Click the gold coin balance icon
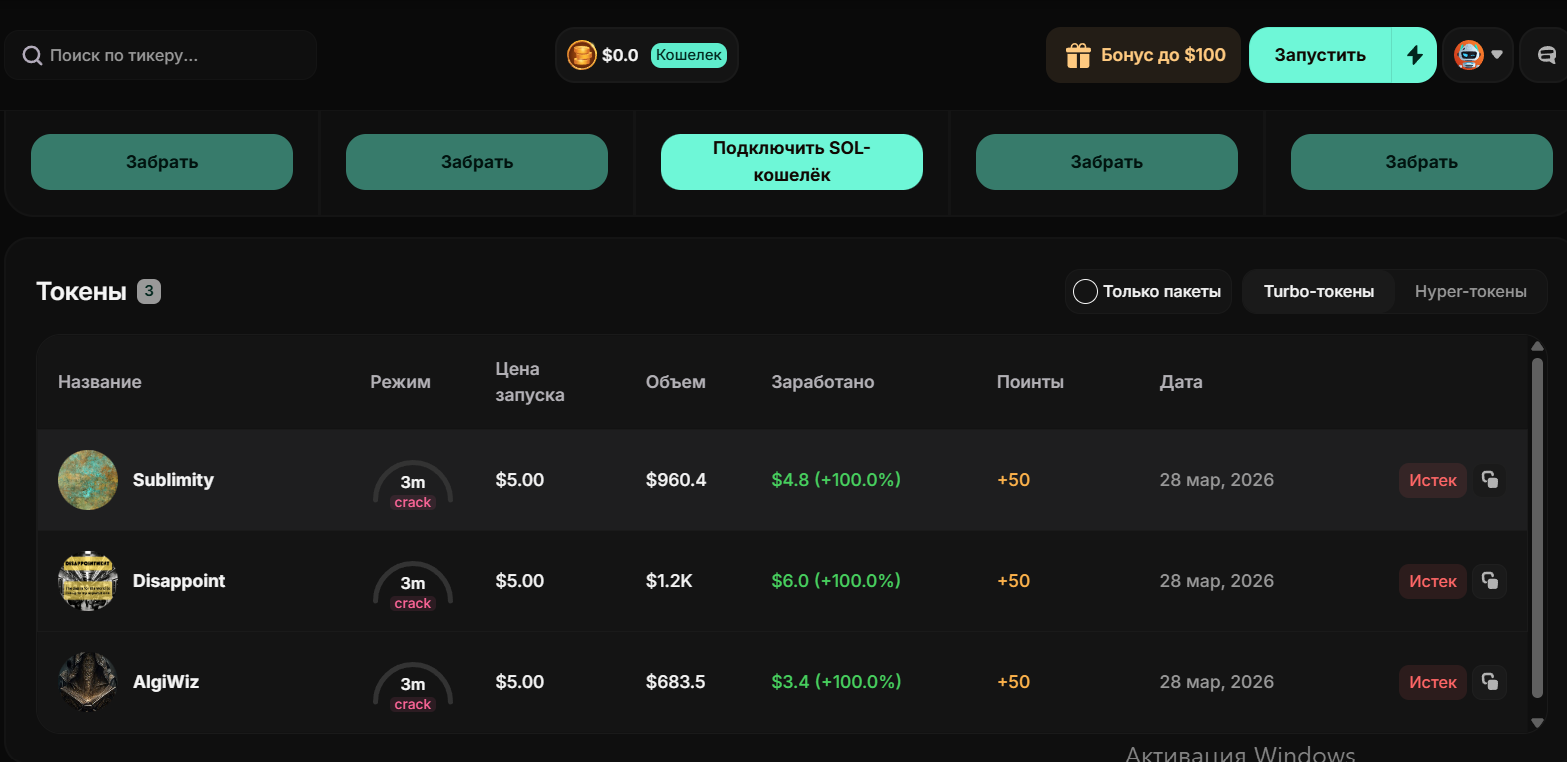1567x762 pixels. pyautogui.click(x=582, y=55)
